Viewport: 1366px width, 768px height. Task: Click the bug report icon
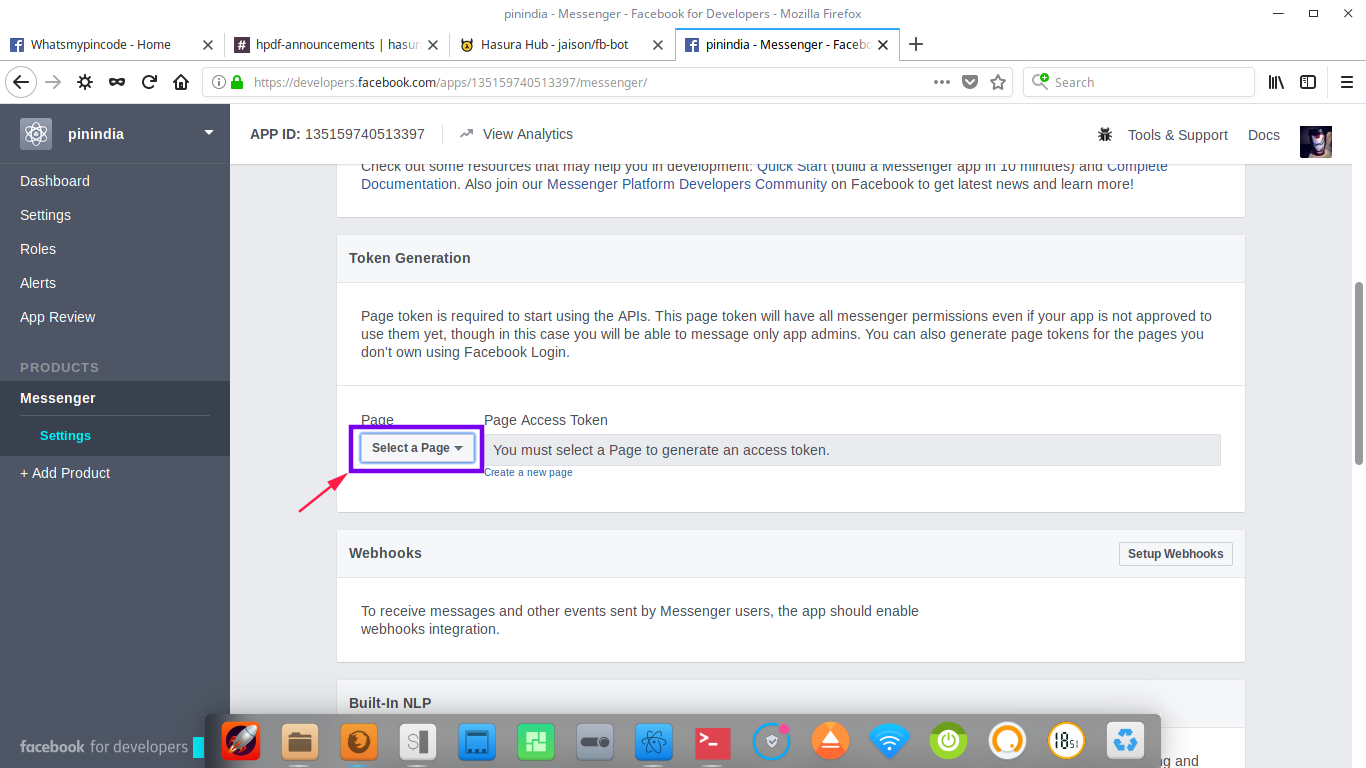click(1105, 134)
